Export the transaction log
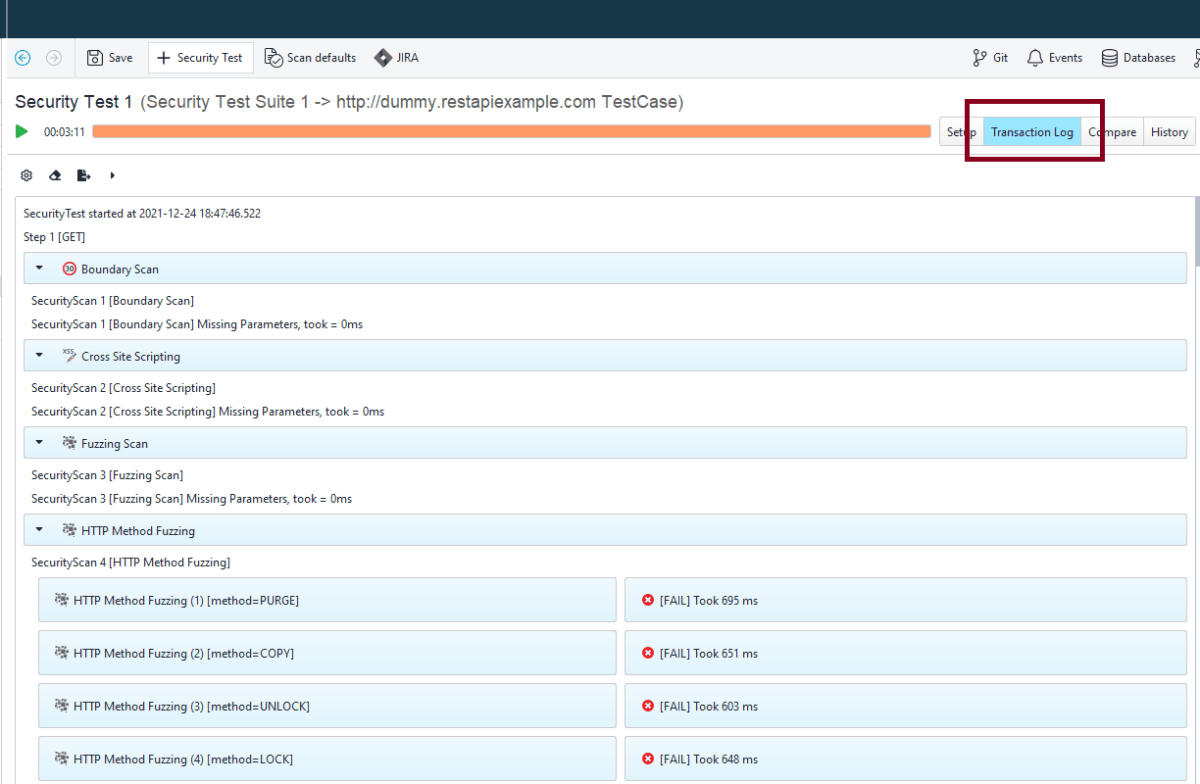Image resolution: width=1200 pixels, height=784 pixels. point(84,175)
